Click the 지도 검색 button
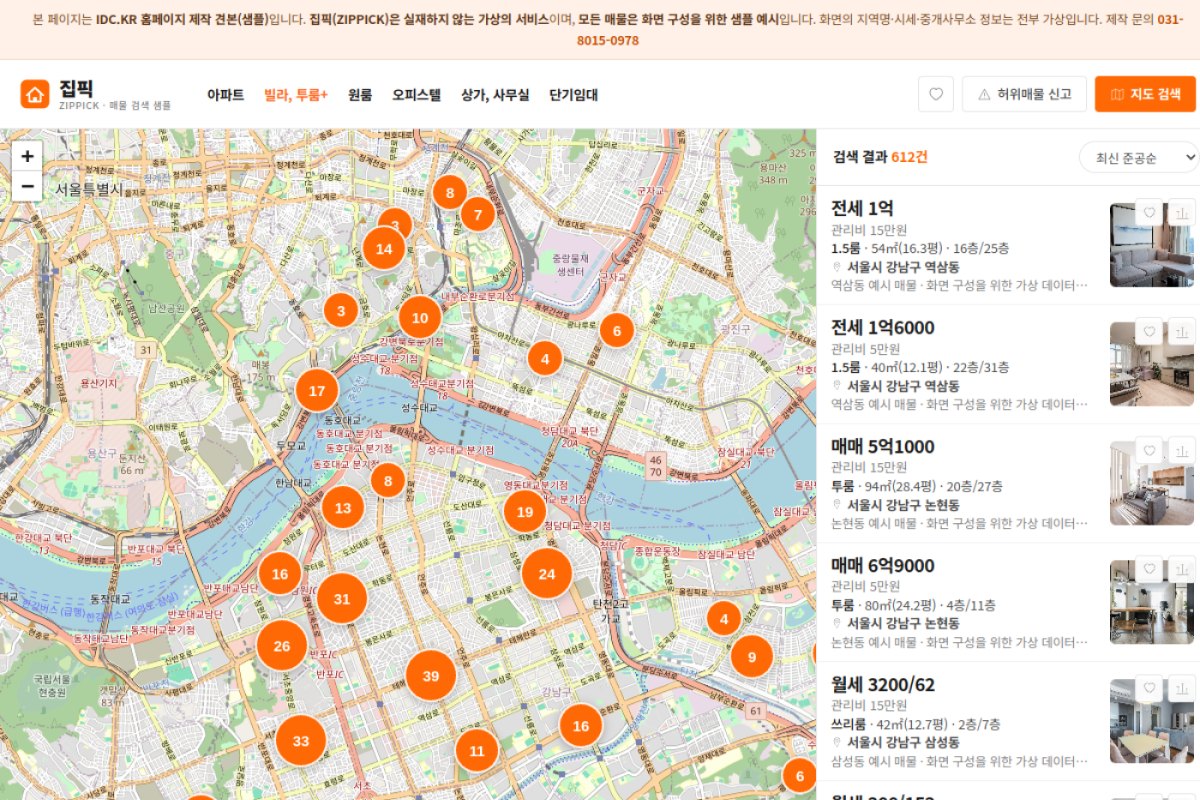The image size is (1200, 800). [x=1145, y=94]
